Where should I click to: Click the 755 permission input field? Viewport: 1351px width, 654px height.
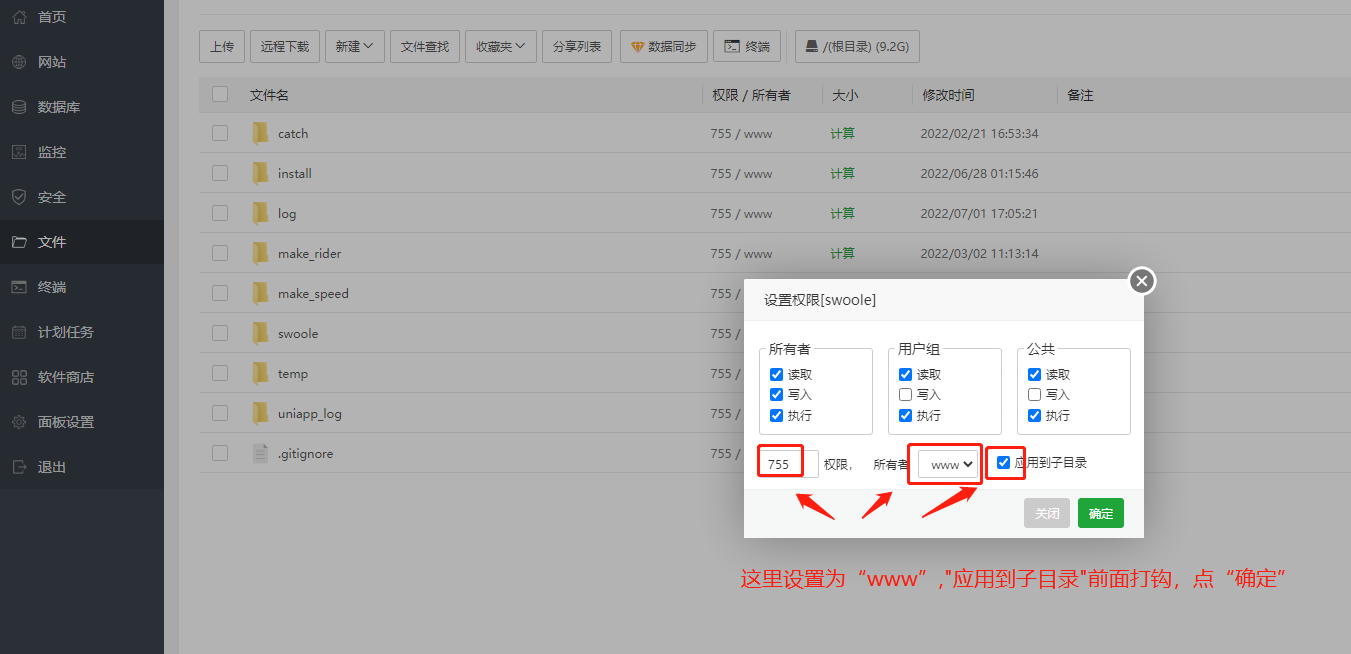pyautogui.click(x=789, y=464)
